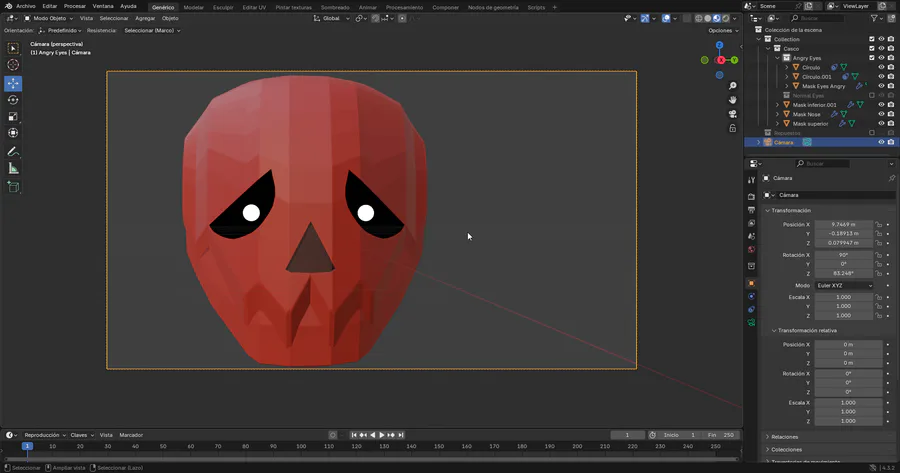Switch to the Sombreado workspace tab

coord(335,7)
